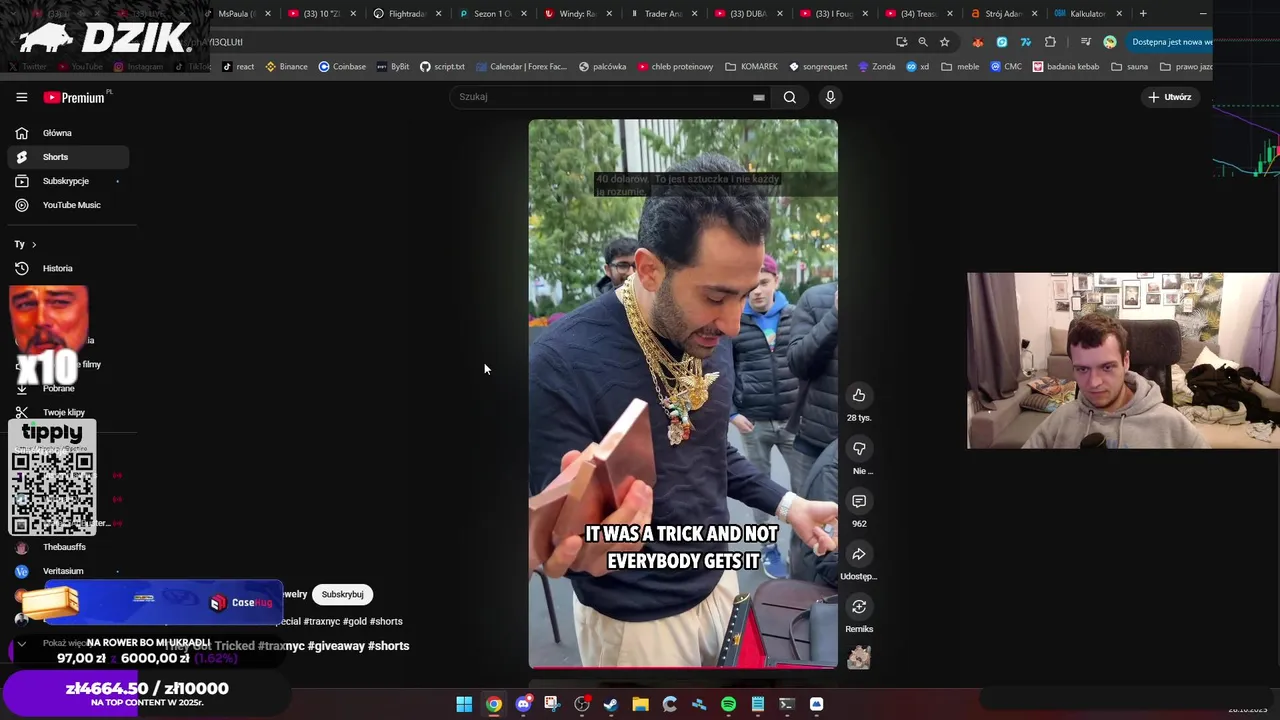Viewport: 1280px width, 720px height.
Task: Open Chrome from the taskbar
Action: [x=494, y=704]
